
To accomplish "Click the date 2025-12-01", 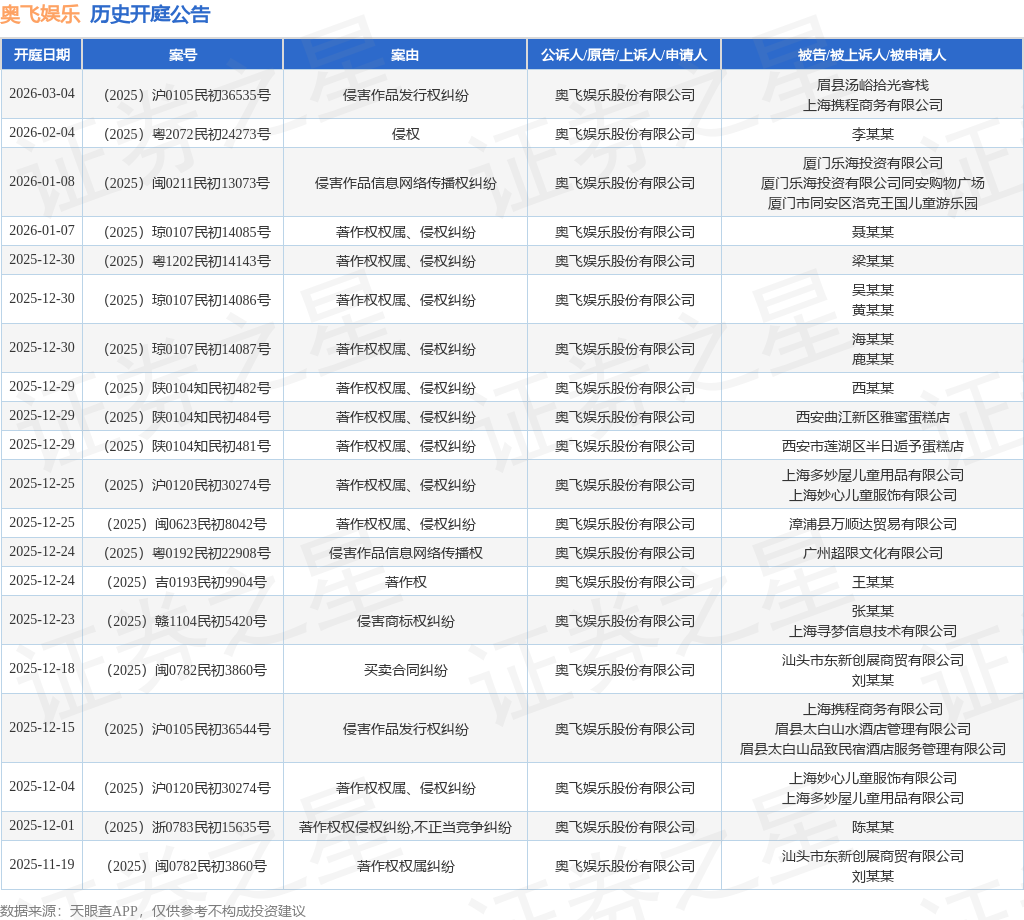I will (x=42, y=825).
